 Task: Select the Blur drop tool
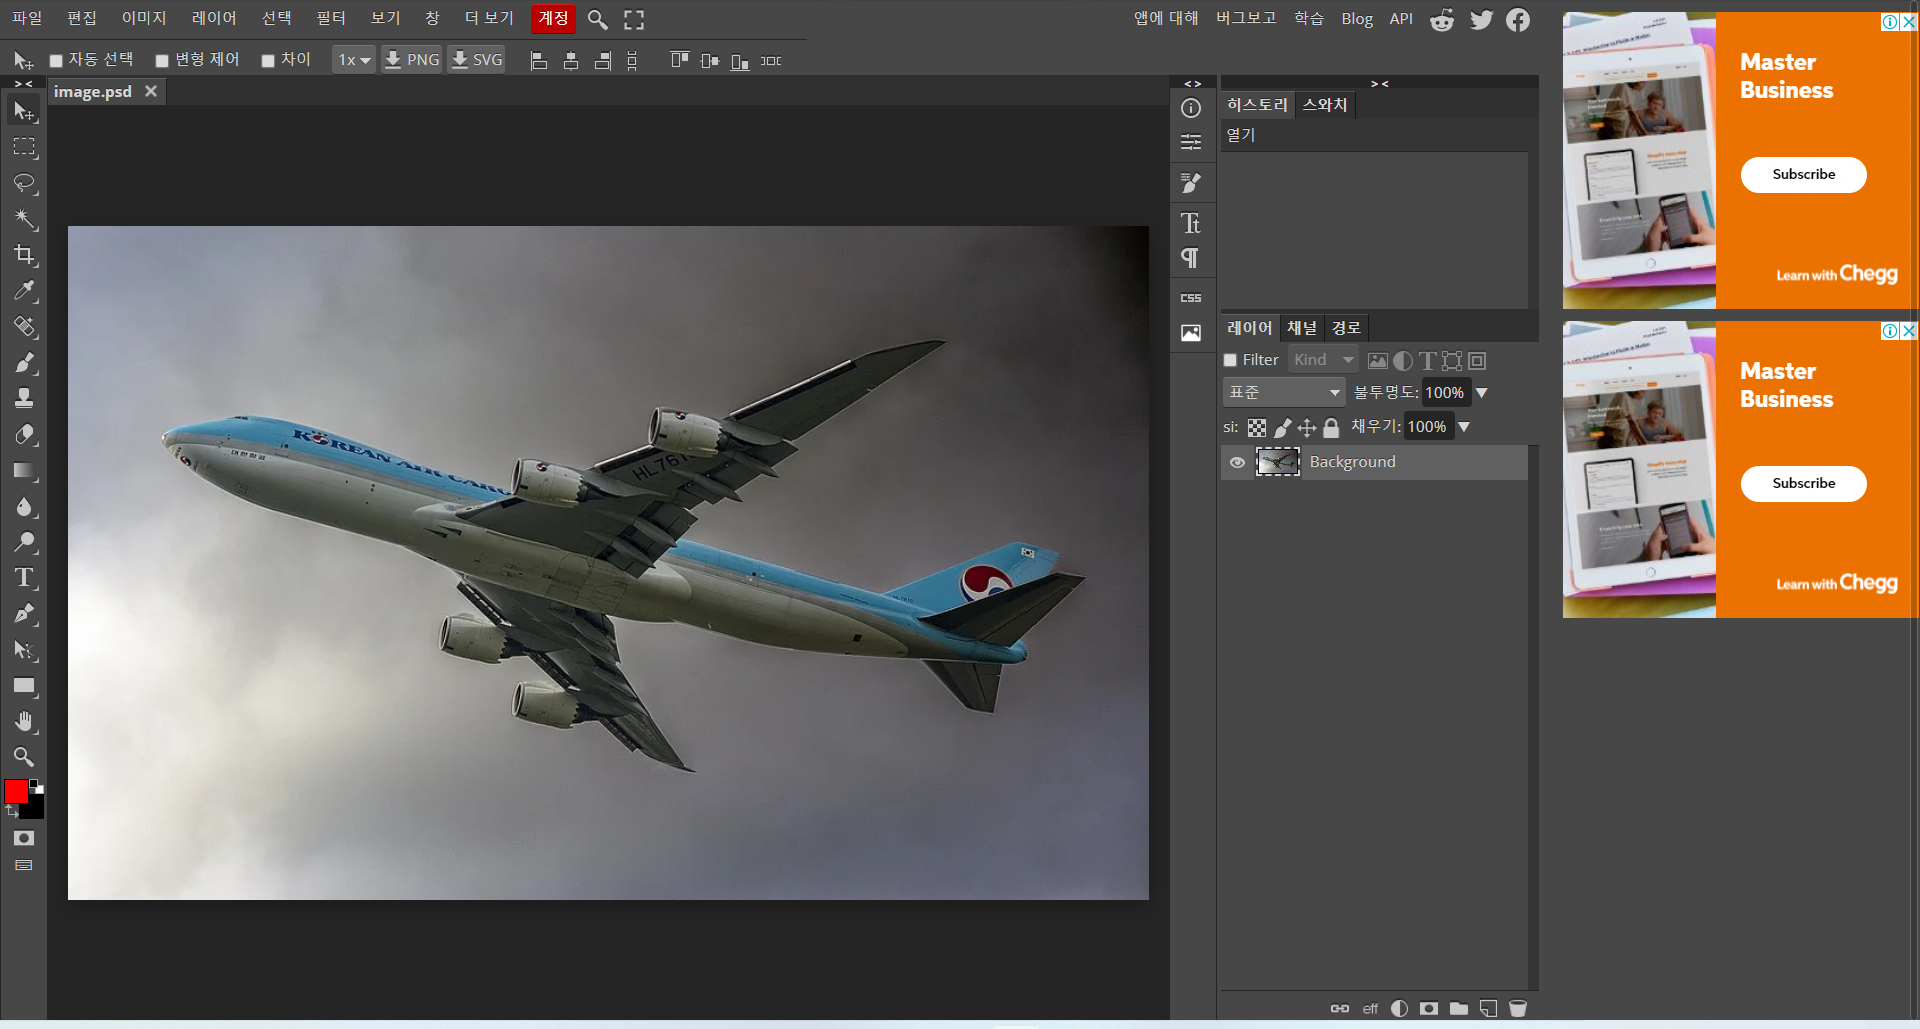[24, 507]
